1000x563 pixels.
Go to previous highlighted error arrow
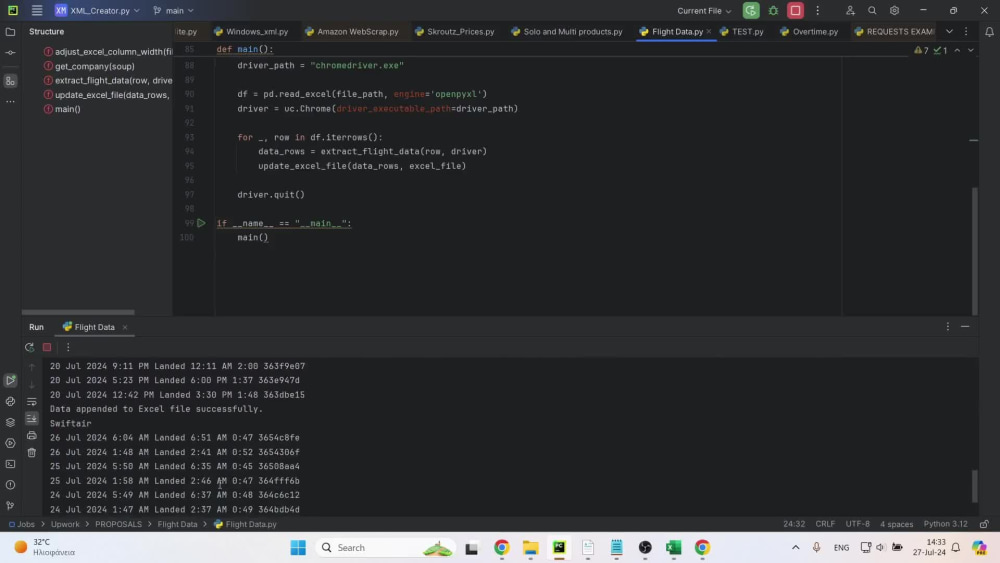pos(957,50)
